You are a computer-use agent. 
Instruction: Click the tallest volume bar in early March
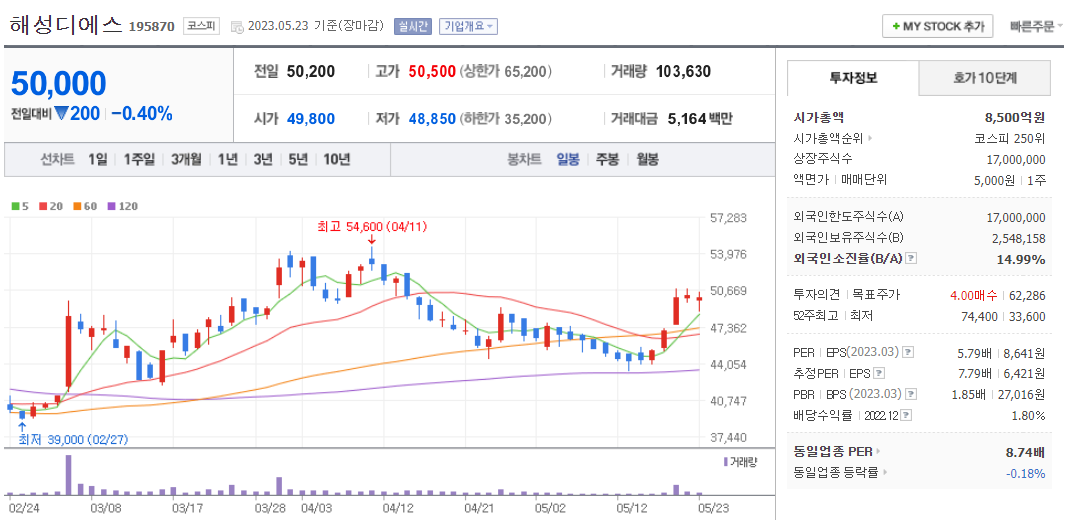[x=68, y=474]
